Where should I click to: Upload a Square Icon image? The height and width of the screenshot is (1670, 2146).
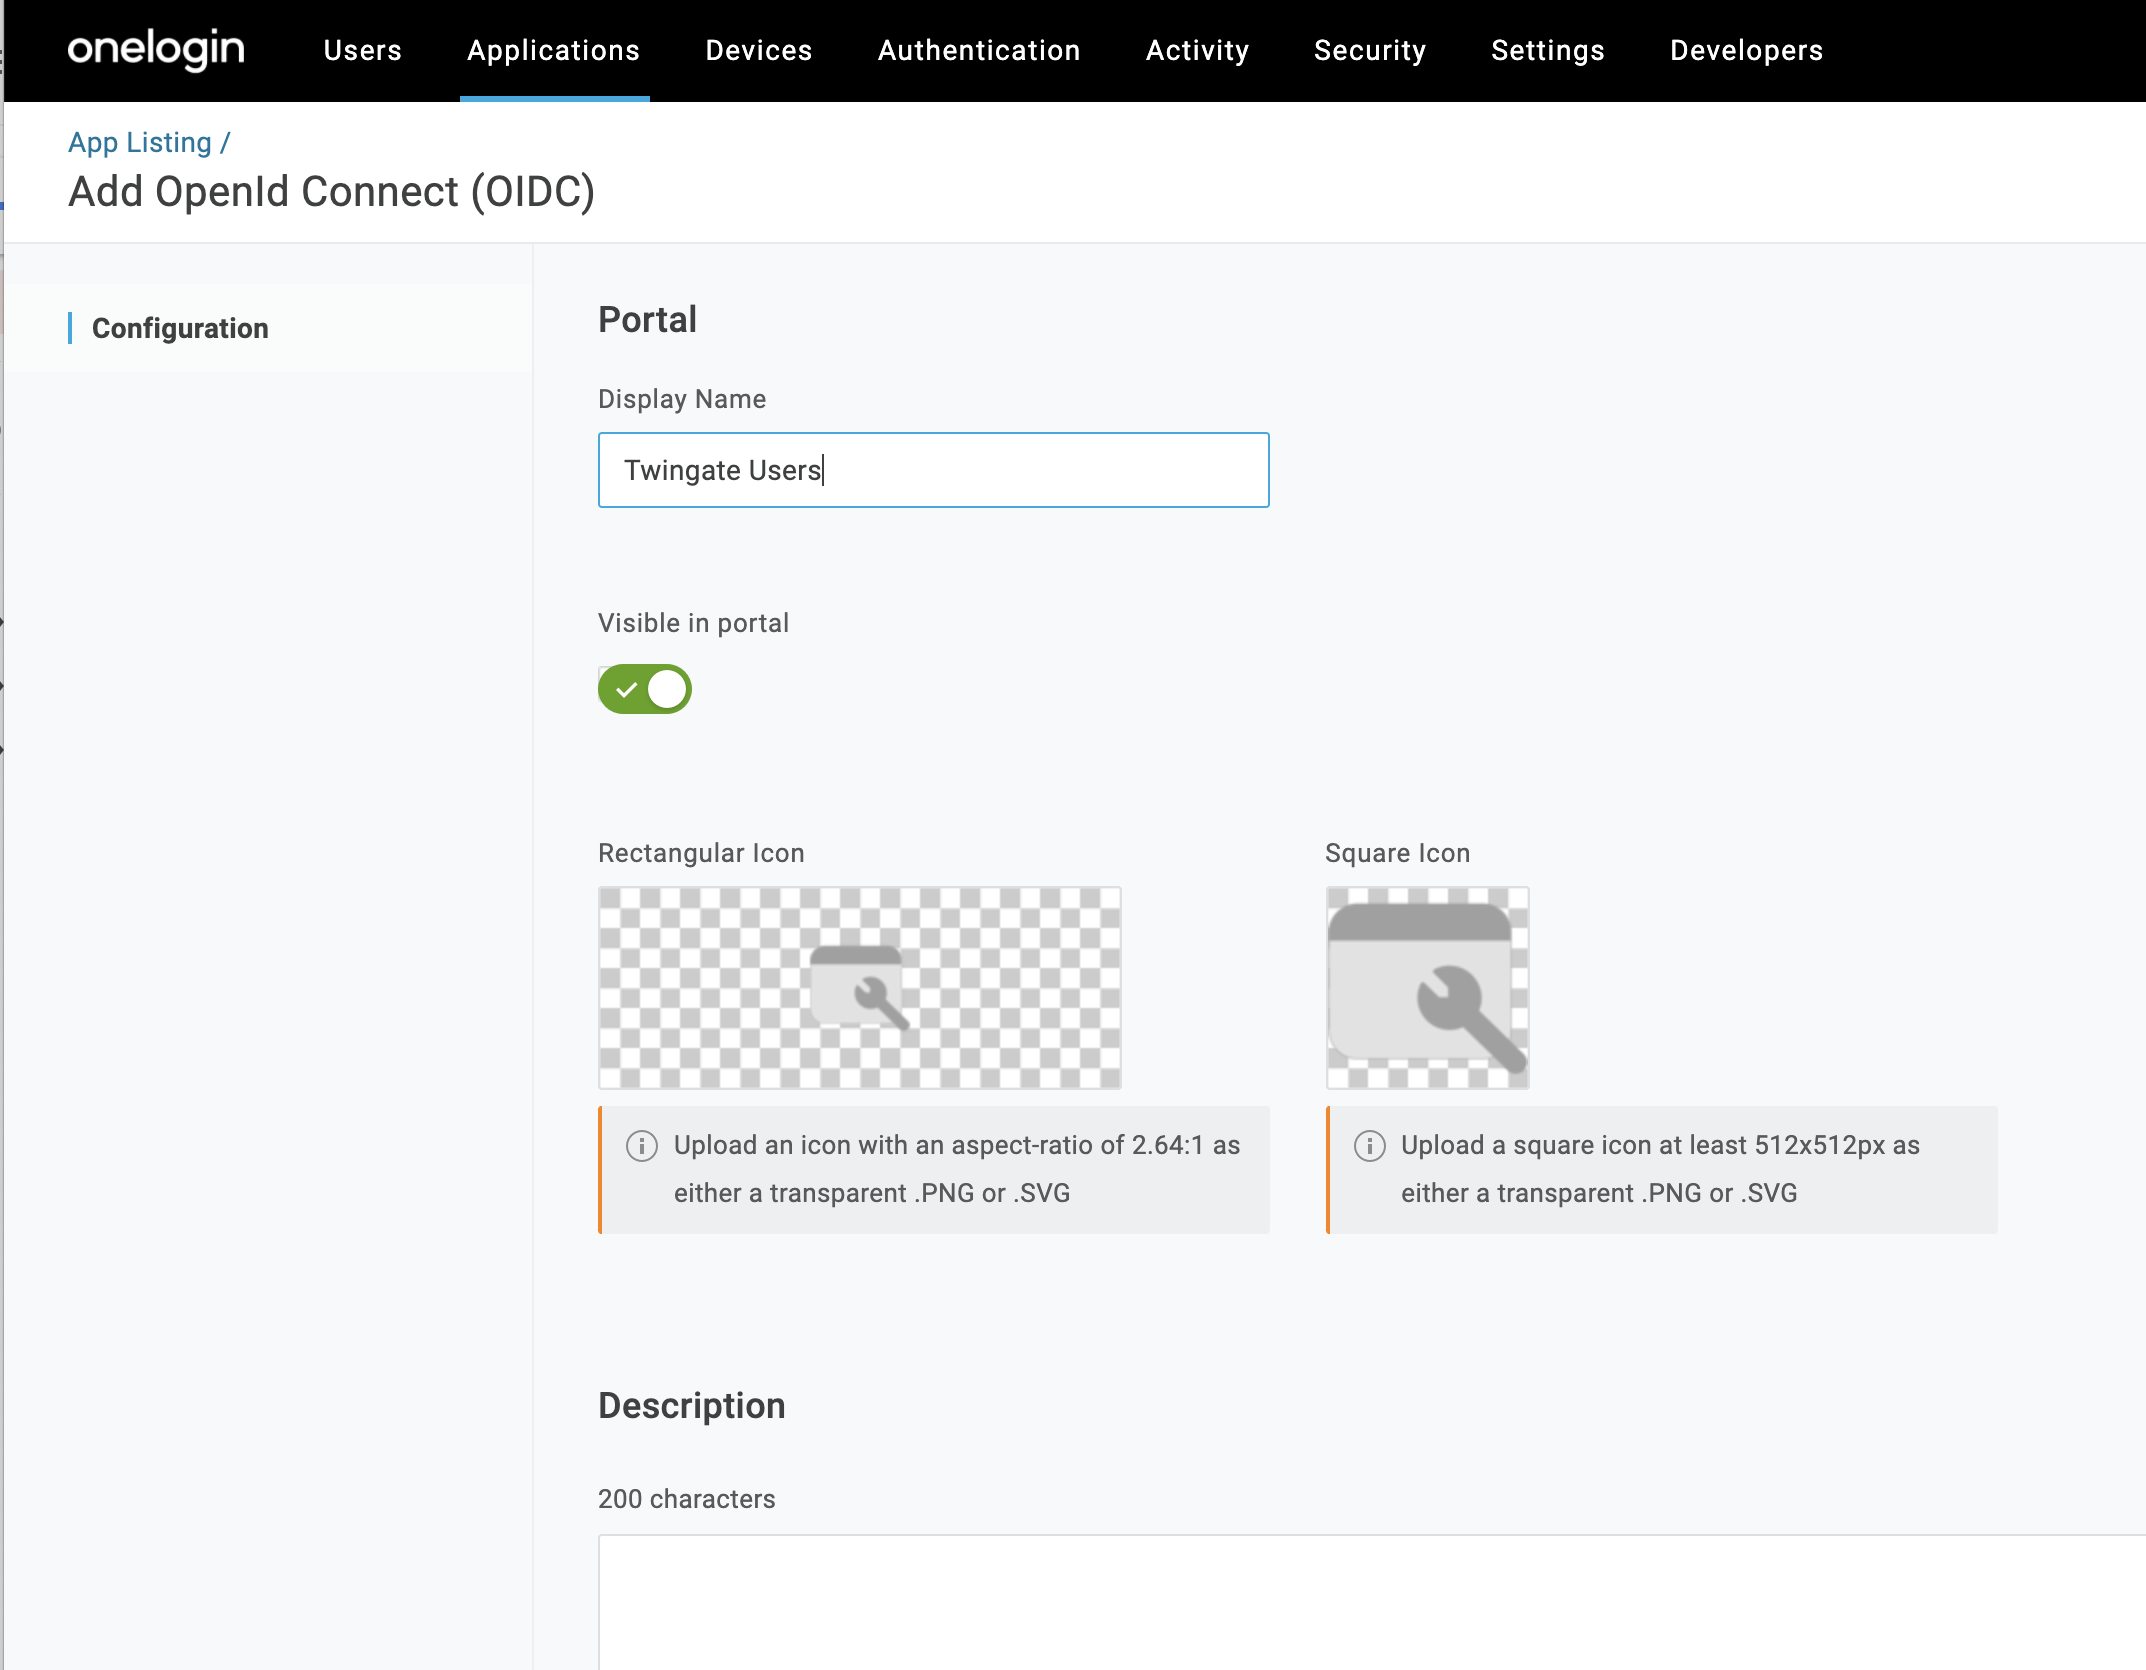coord(1428,988)
